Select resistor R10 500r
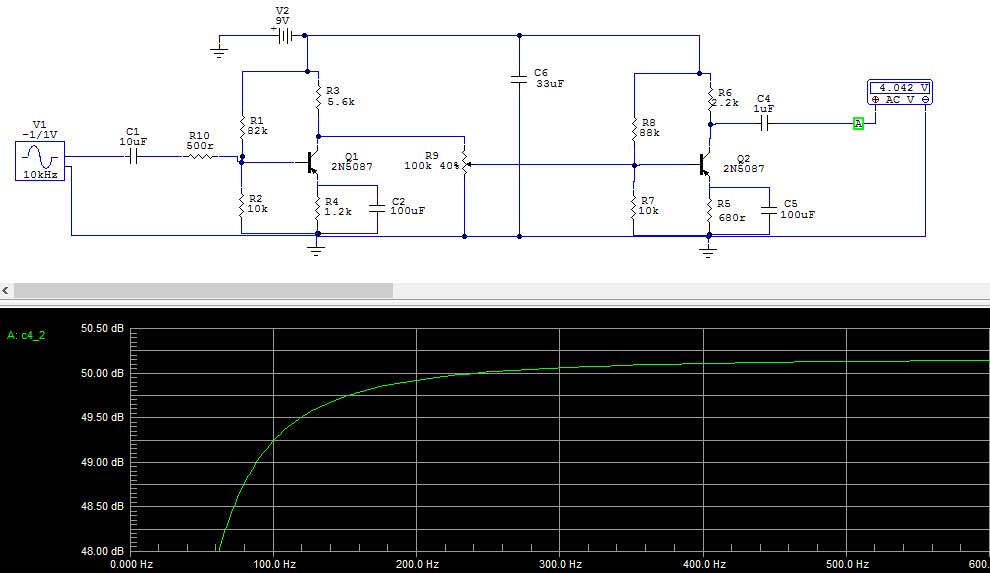Screen dimensions: 990x573 click(200, 157)
